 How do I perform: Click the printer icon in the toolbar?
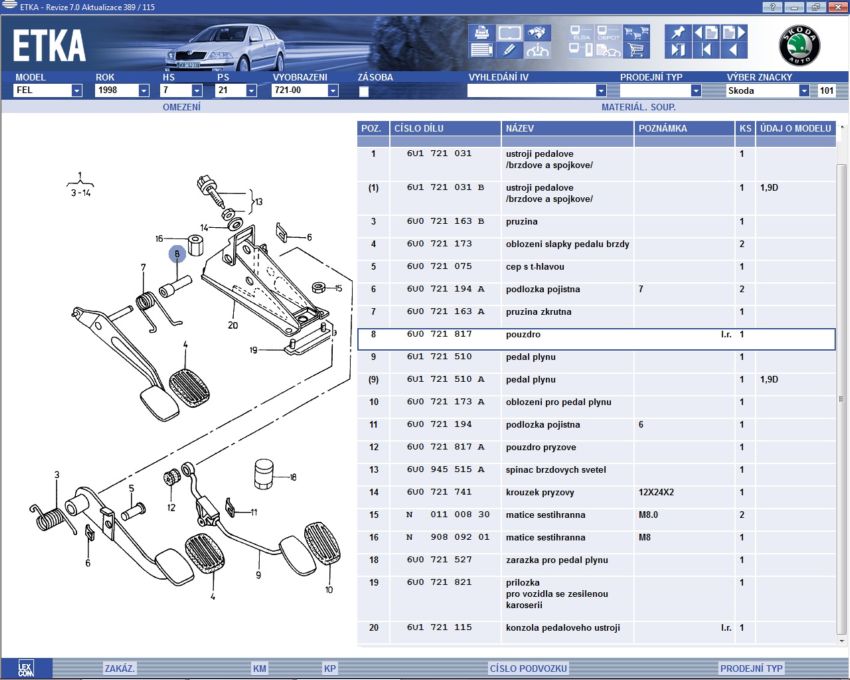(x=480, y=33)
